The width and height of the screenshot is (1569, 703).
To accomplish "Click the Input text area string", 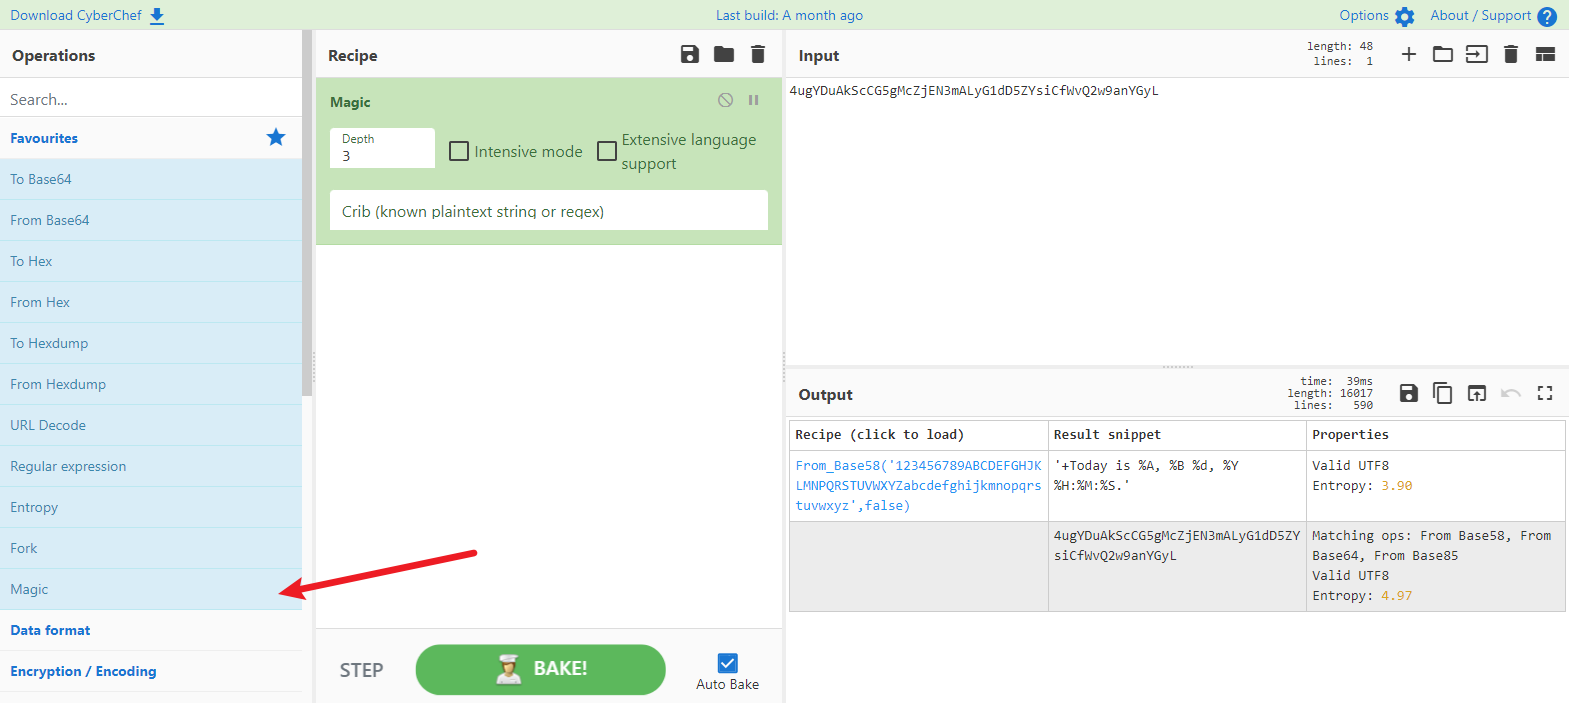I will point(974,91).
